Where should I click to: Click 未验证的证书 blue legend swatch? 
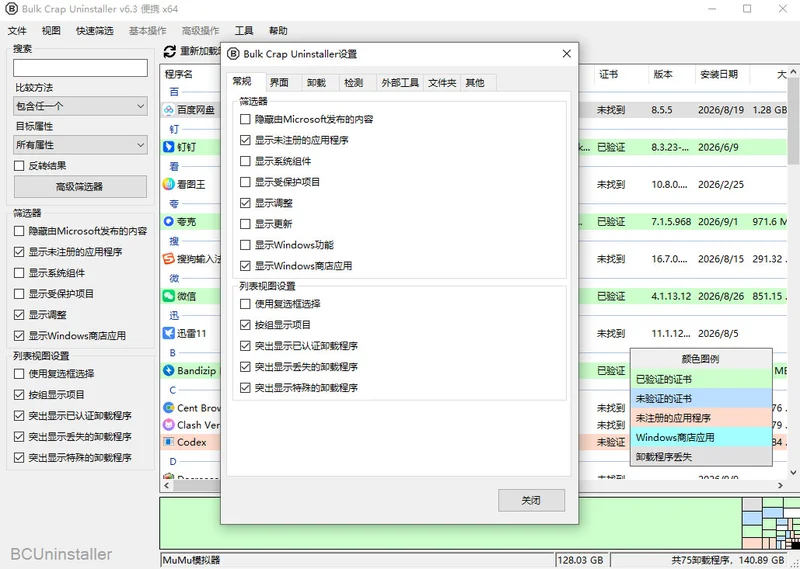(701, 399)
